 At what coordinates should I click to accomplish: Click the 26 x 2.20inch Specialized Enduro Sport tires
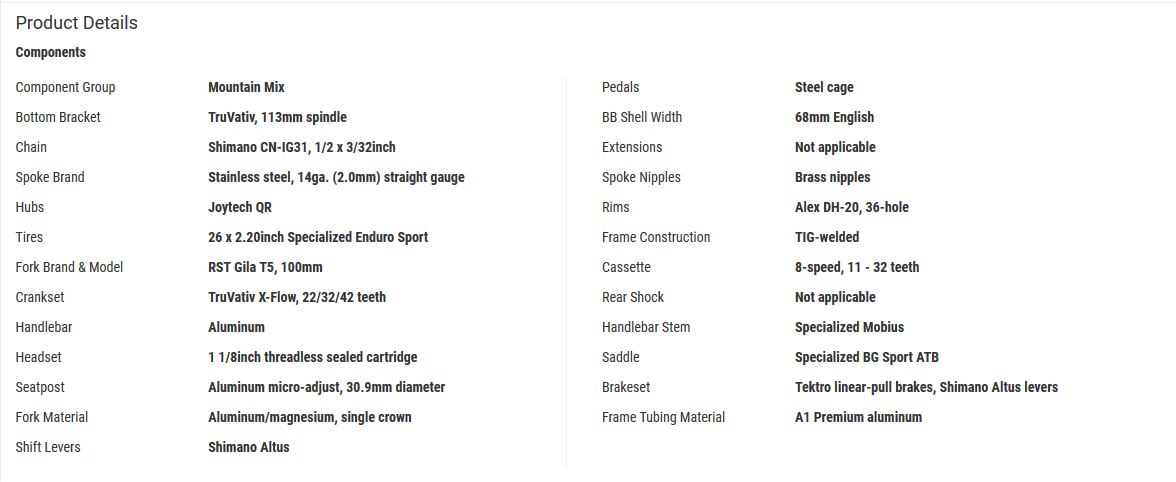[318, 238]
